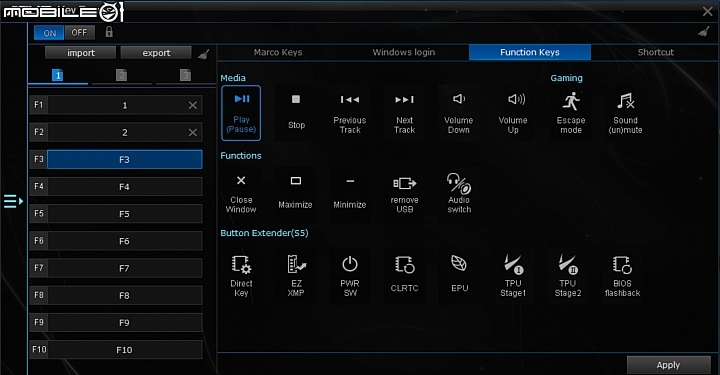The width and height of the screenshot is (720, 375).
Task: Select the F10 key row
Action: [116, 350]
